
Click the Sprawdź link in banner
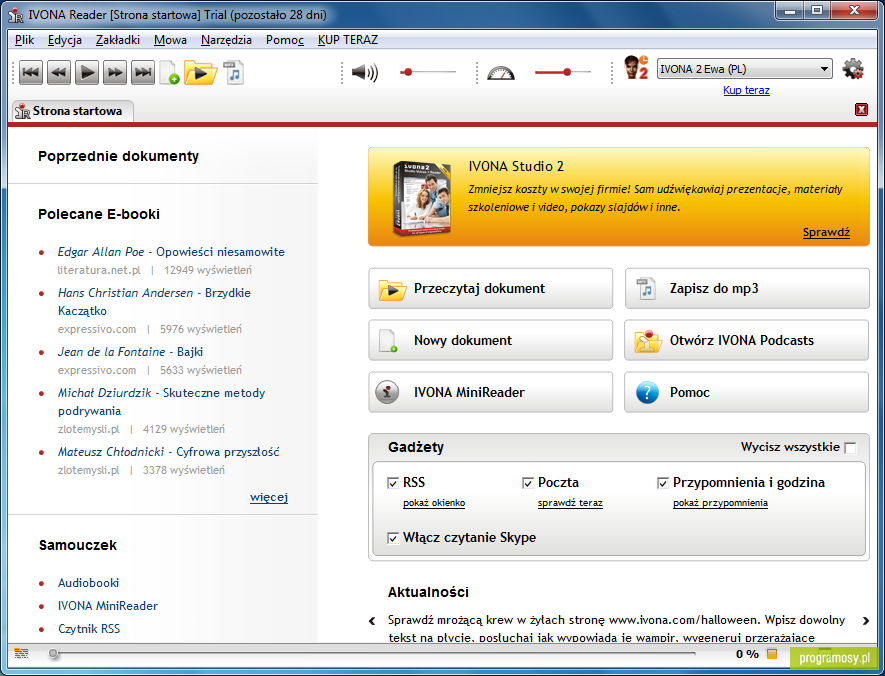tap(826, 232)
